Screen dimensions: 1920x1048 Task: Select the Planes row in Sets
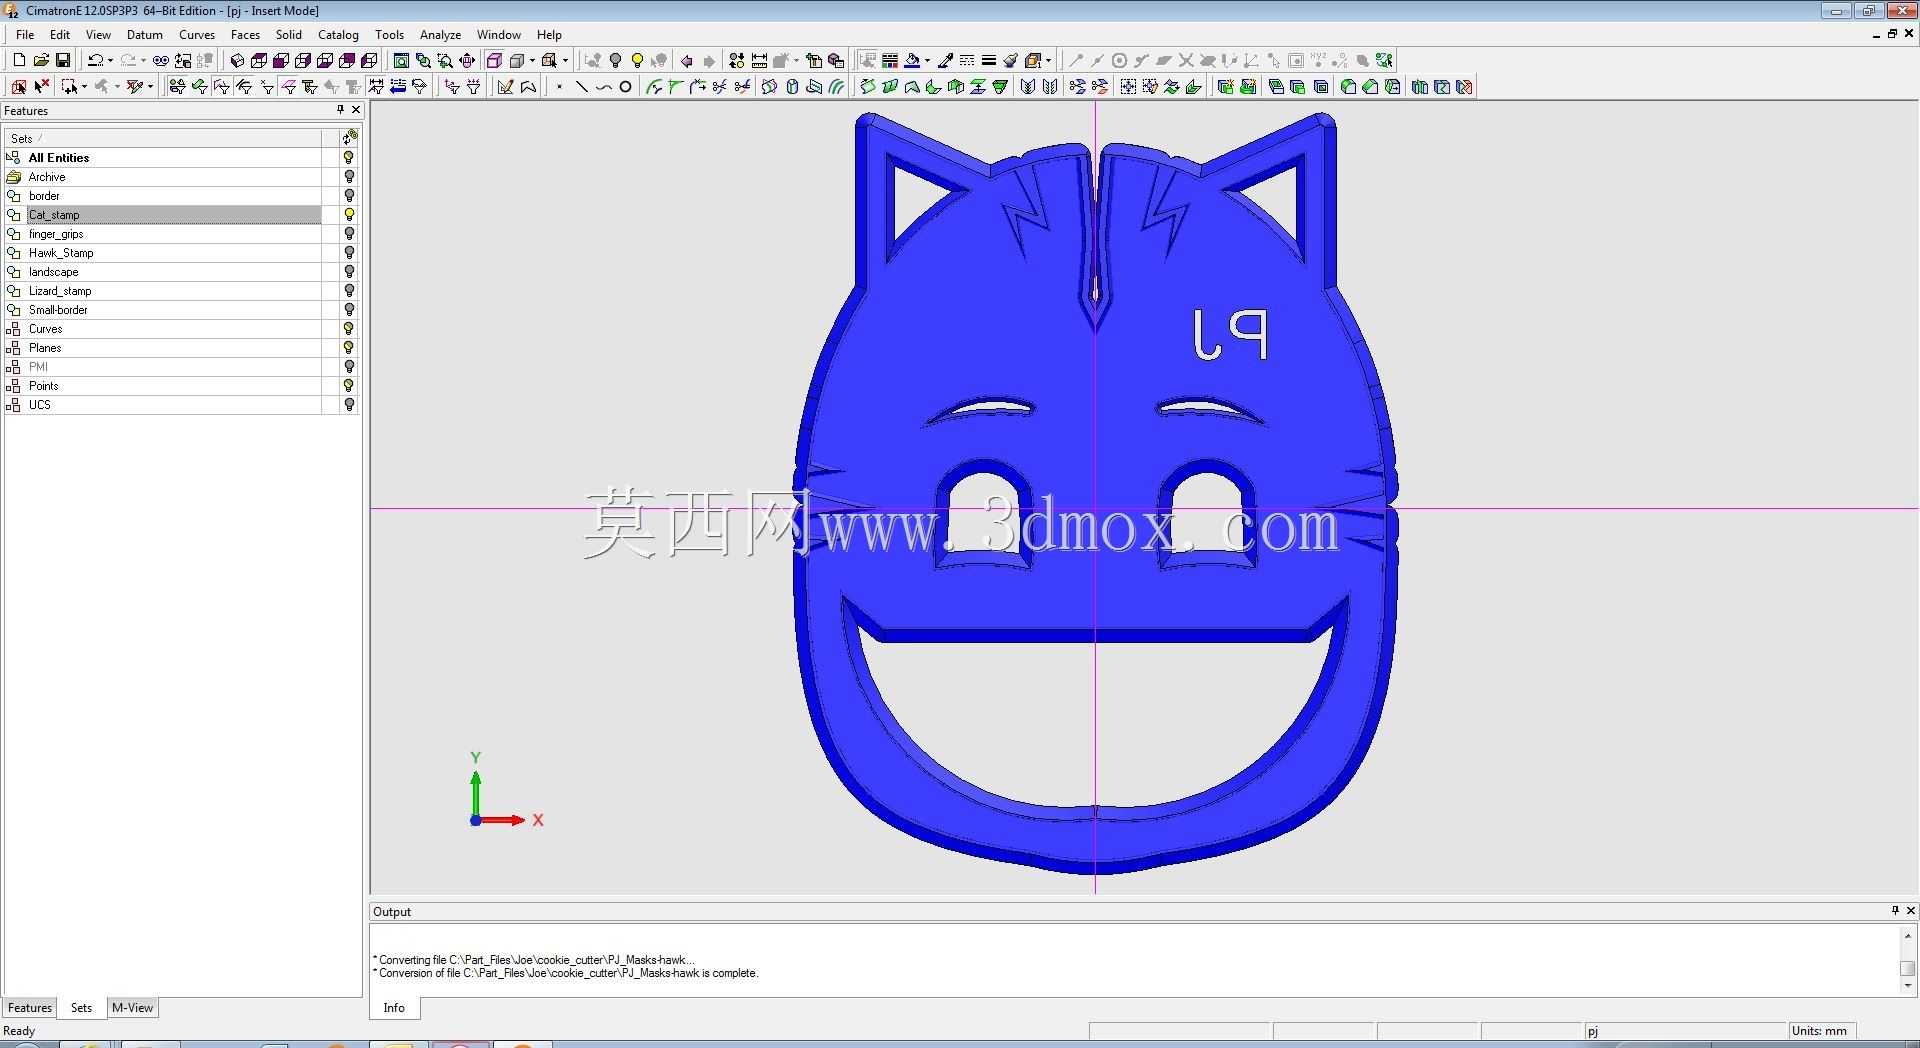163,348
